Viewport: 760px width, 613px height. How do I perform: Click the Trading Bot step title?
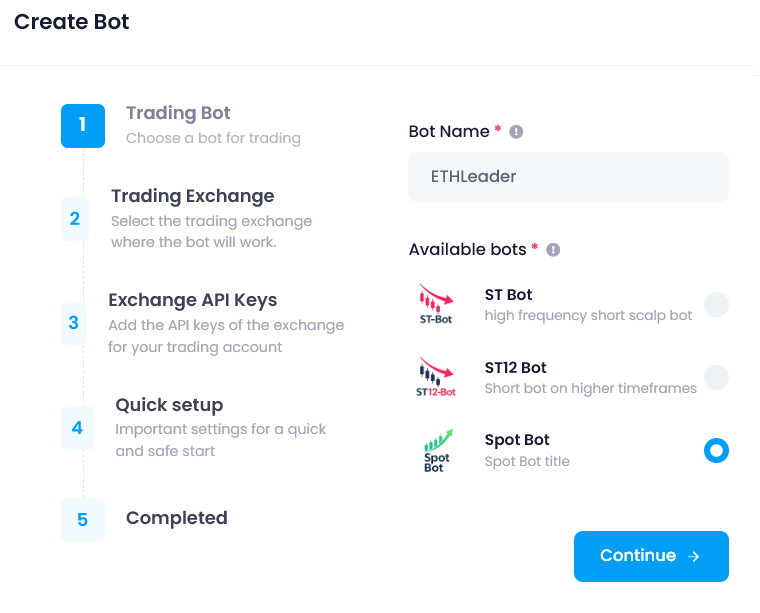coord(178,113)
